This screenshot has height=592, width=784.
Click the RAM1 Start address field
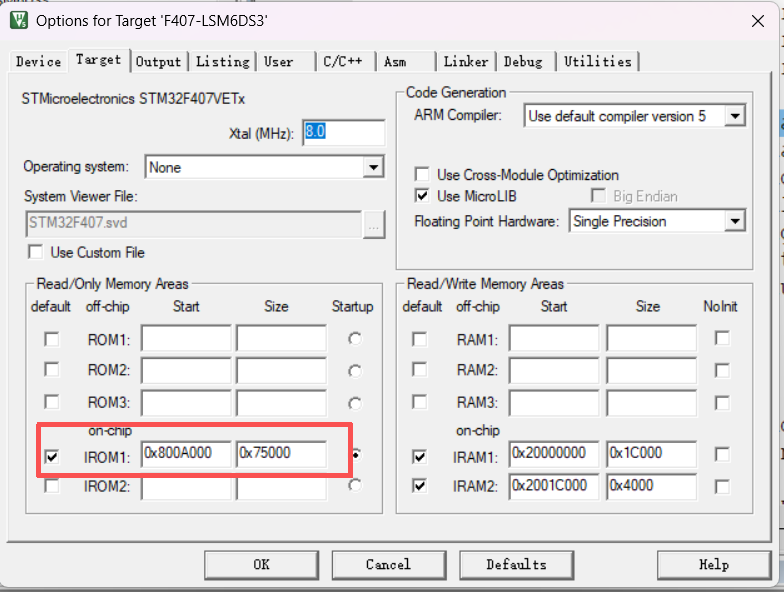[x=554, y=338]
